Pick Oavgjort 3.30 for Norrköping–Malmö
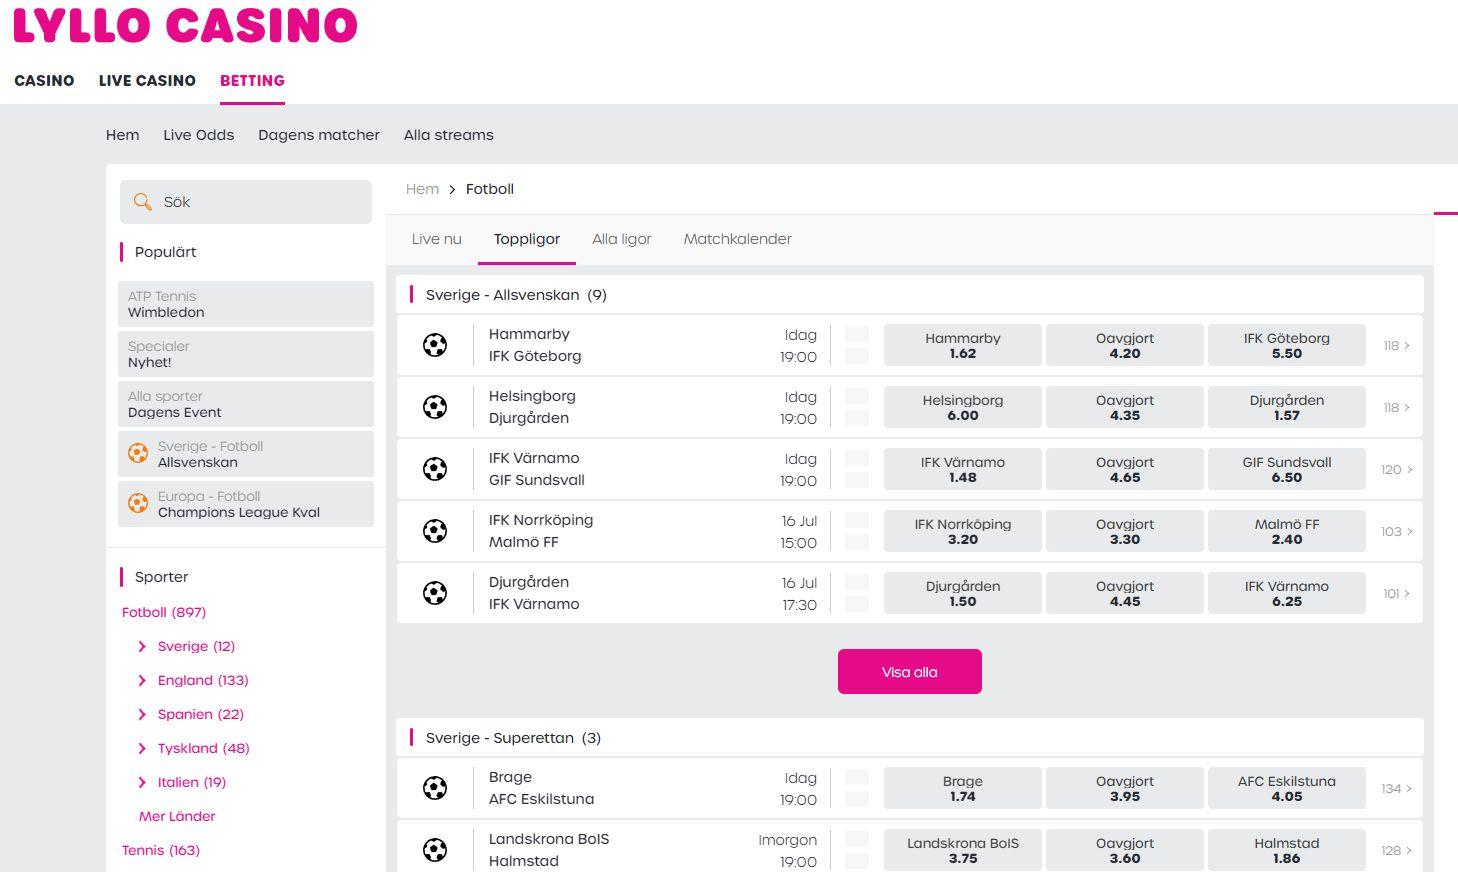 click(x=1124, y=532)
